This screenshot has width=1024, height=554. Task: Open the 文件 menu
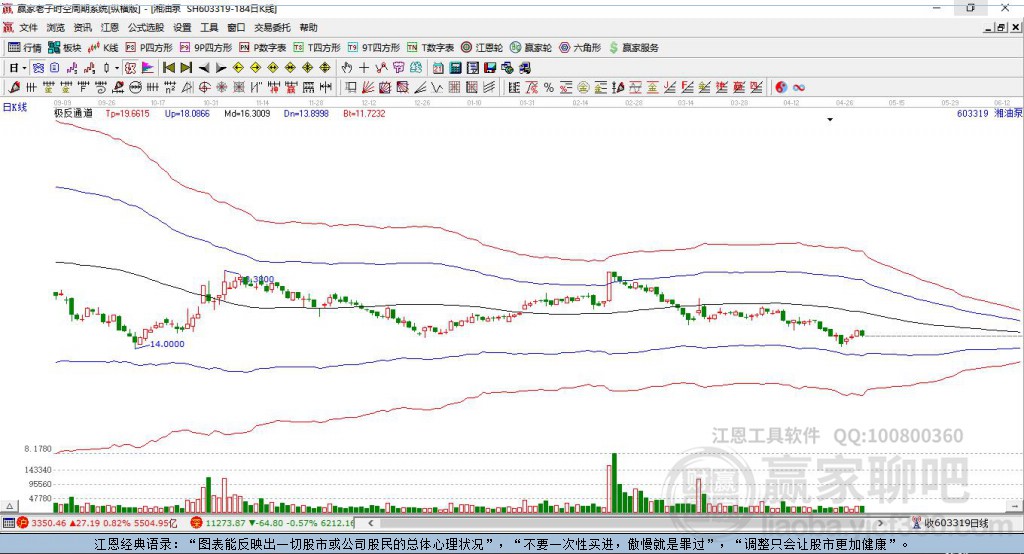click(x=28, y=27)
